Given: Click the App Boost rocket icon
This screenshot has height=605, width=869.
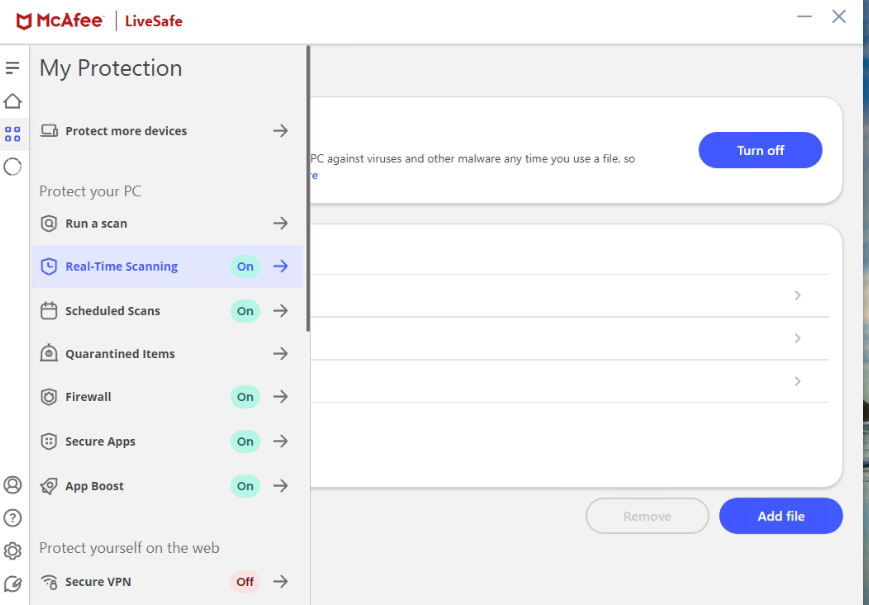Looking at the screenshot, I should tap(49, 486).
